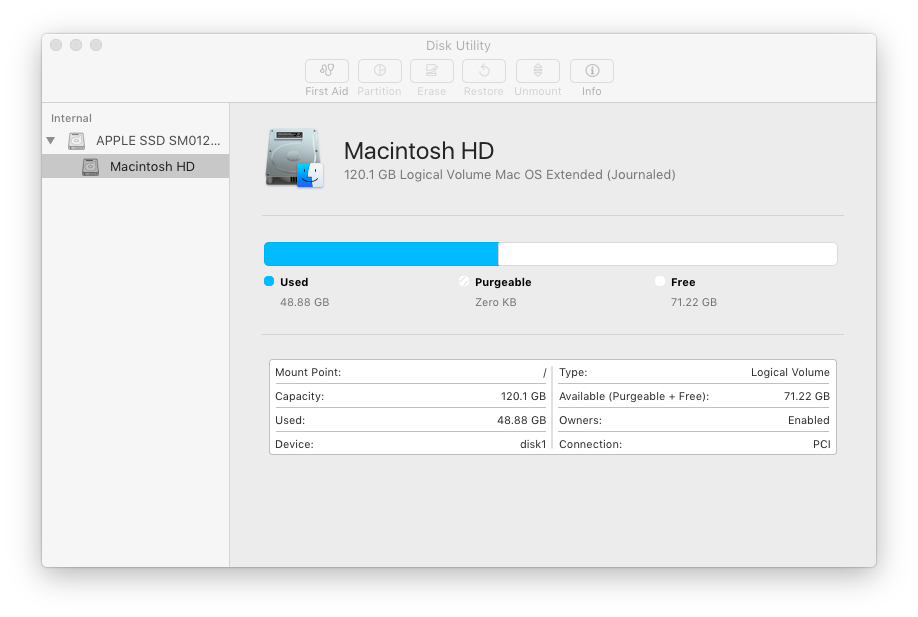Viewport: 918px width, 617px height.
Task: Click the '120.1 GB Logical Volume' subtitle
Action: coord(509,175)
